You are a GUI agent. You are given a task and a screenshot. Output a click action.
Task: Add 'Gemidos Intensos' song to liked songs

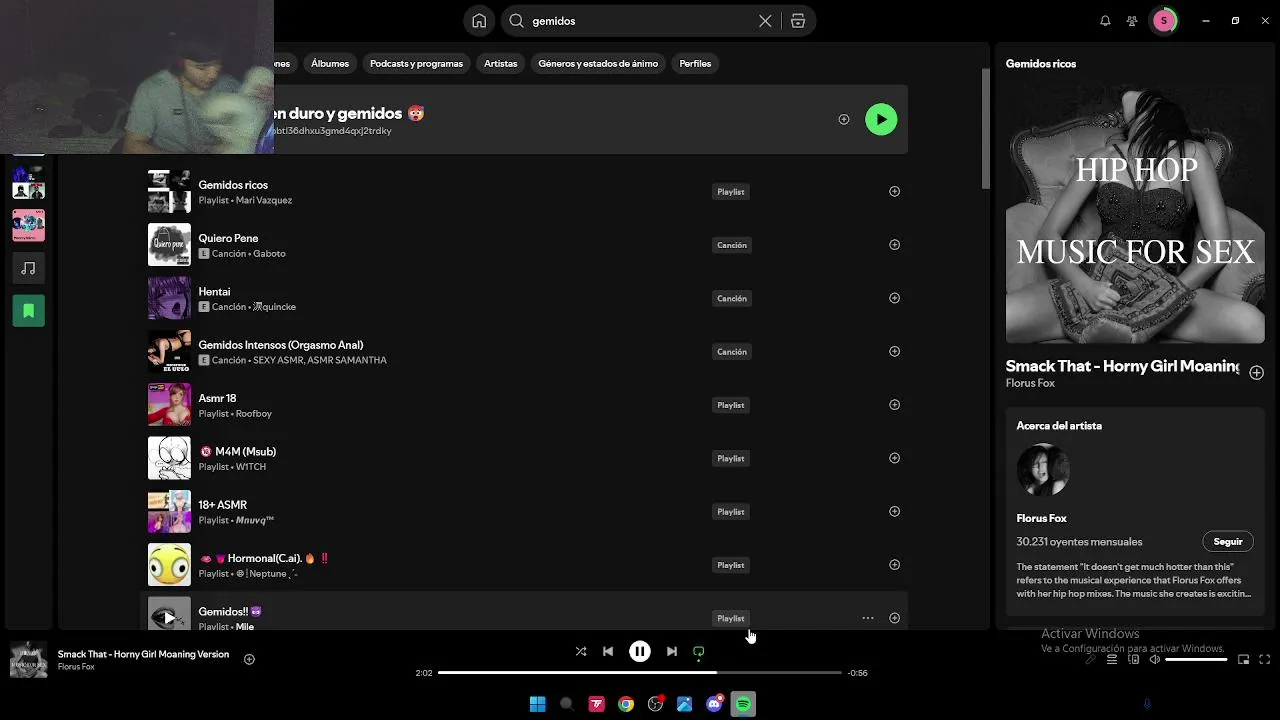[894, 351]
